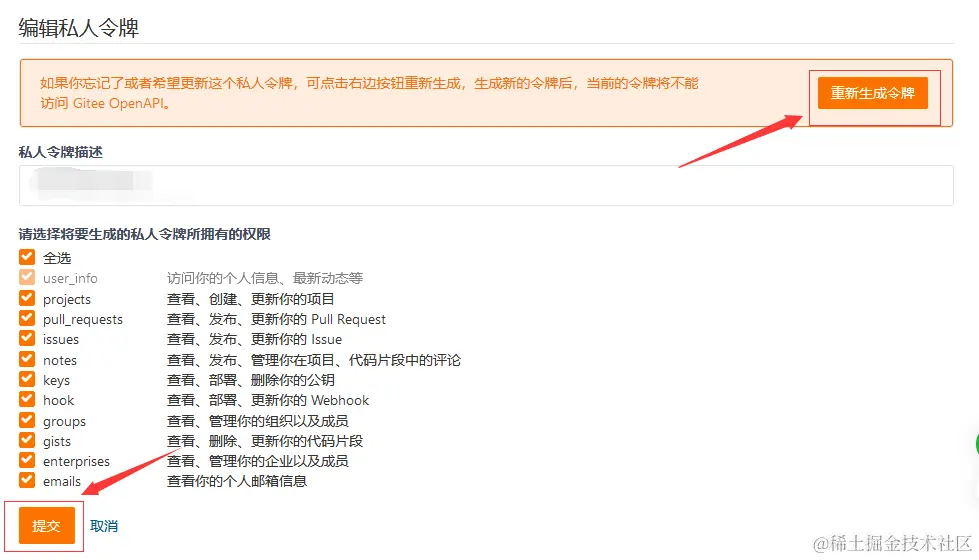Click the gists label
979x560 pixels.
pyautogui.click(x=57, y=442)
